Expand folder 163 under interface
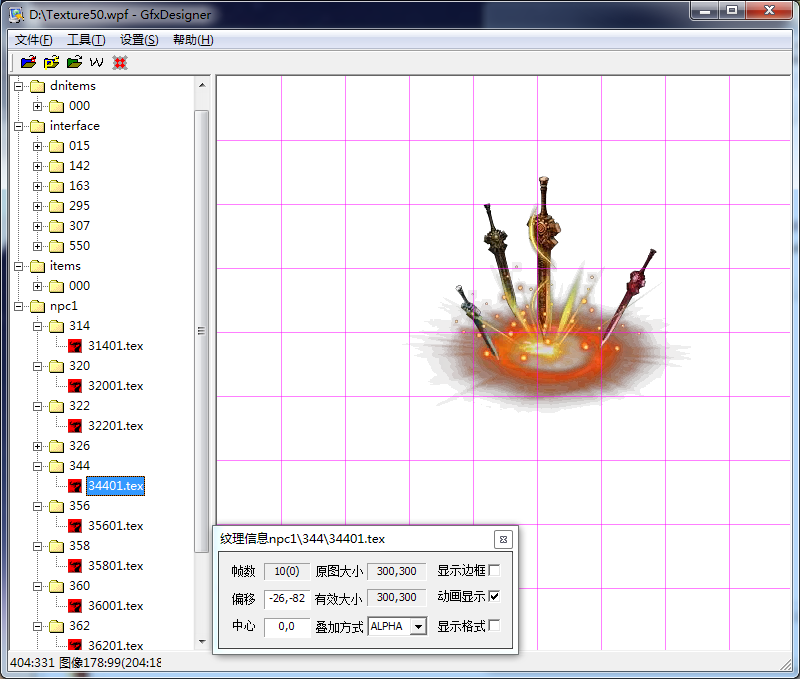 click(37, 186)
